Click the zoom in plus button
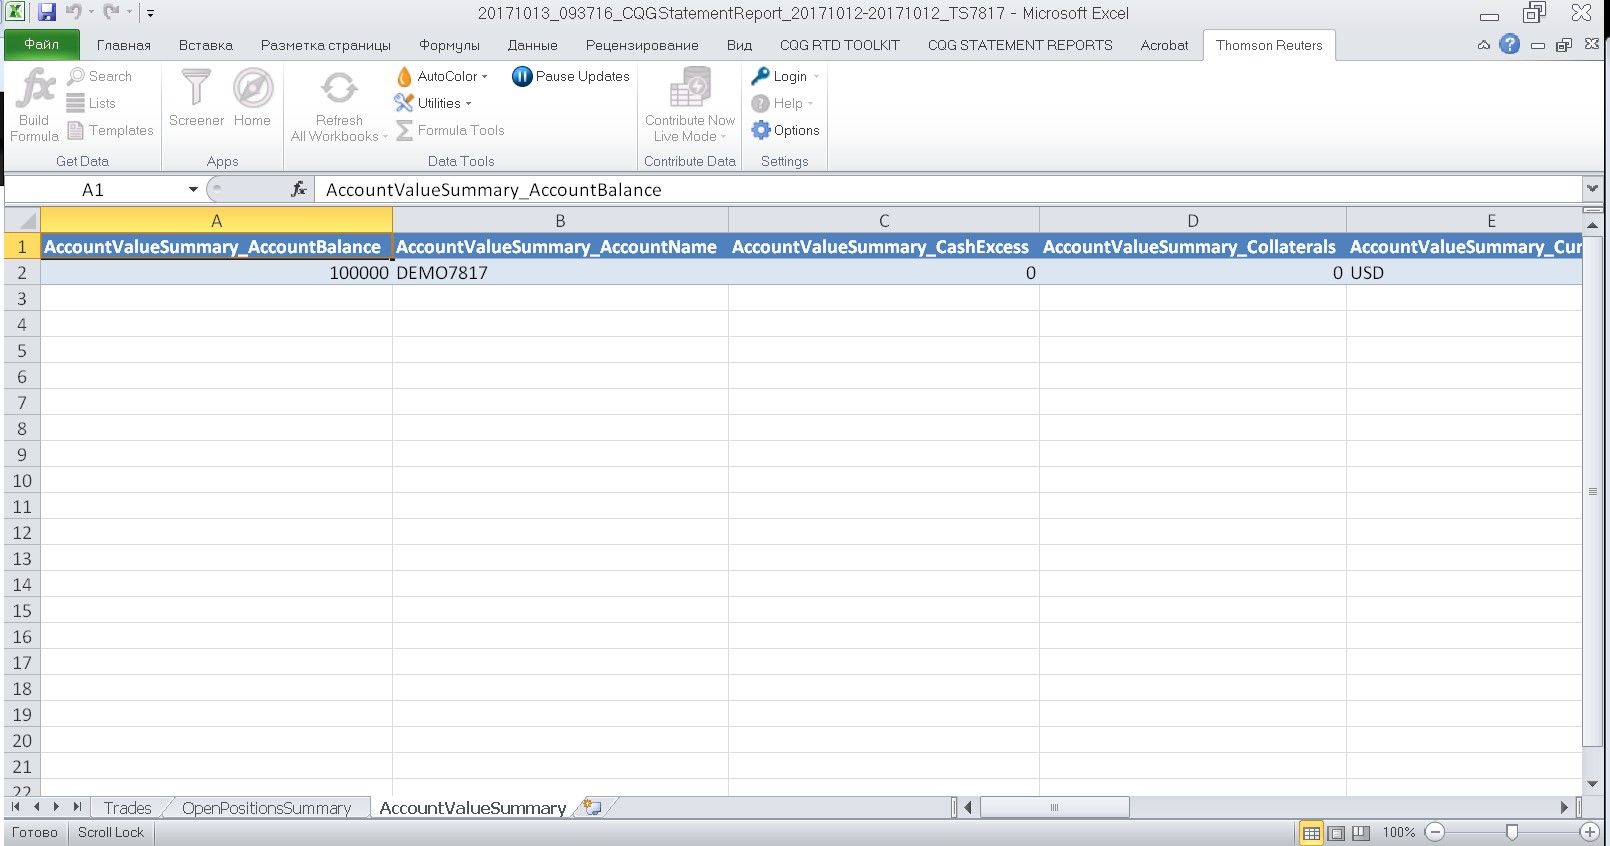This screenshot has height=846, width=1610. (1589, 832)
